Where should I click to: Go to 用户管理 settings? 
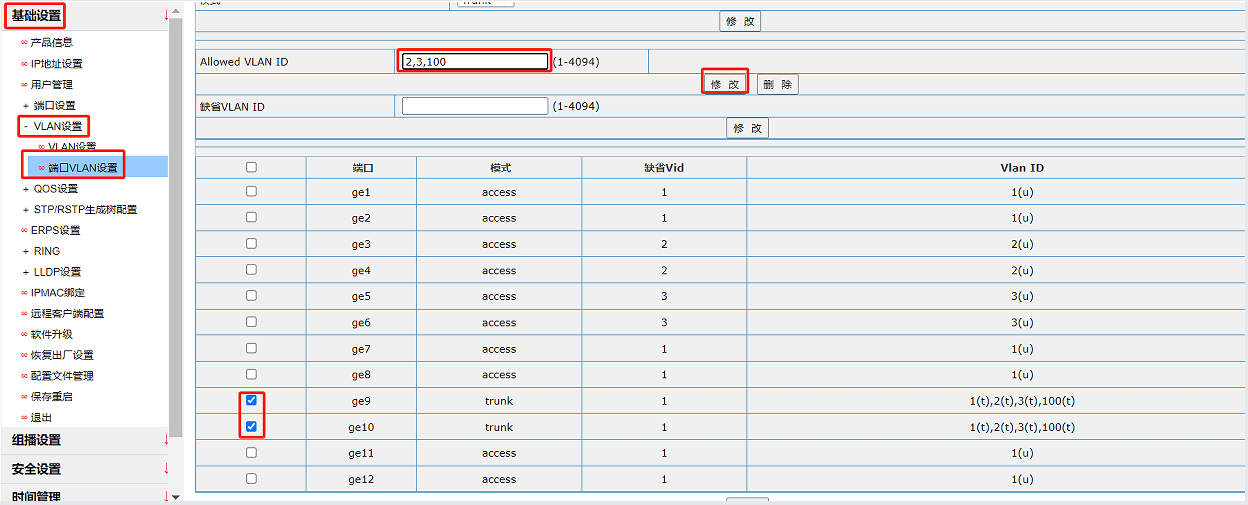point(51,85)
